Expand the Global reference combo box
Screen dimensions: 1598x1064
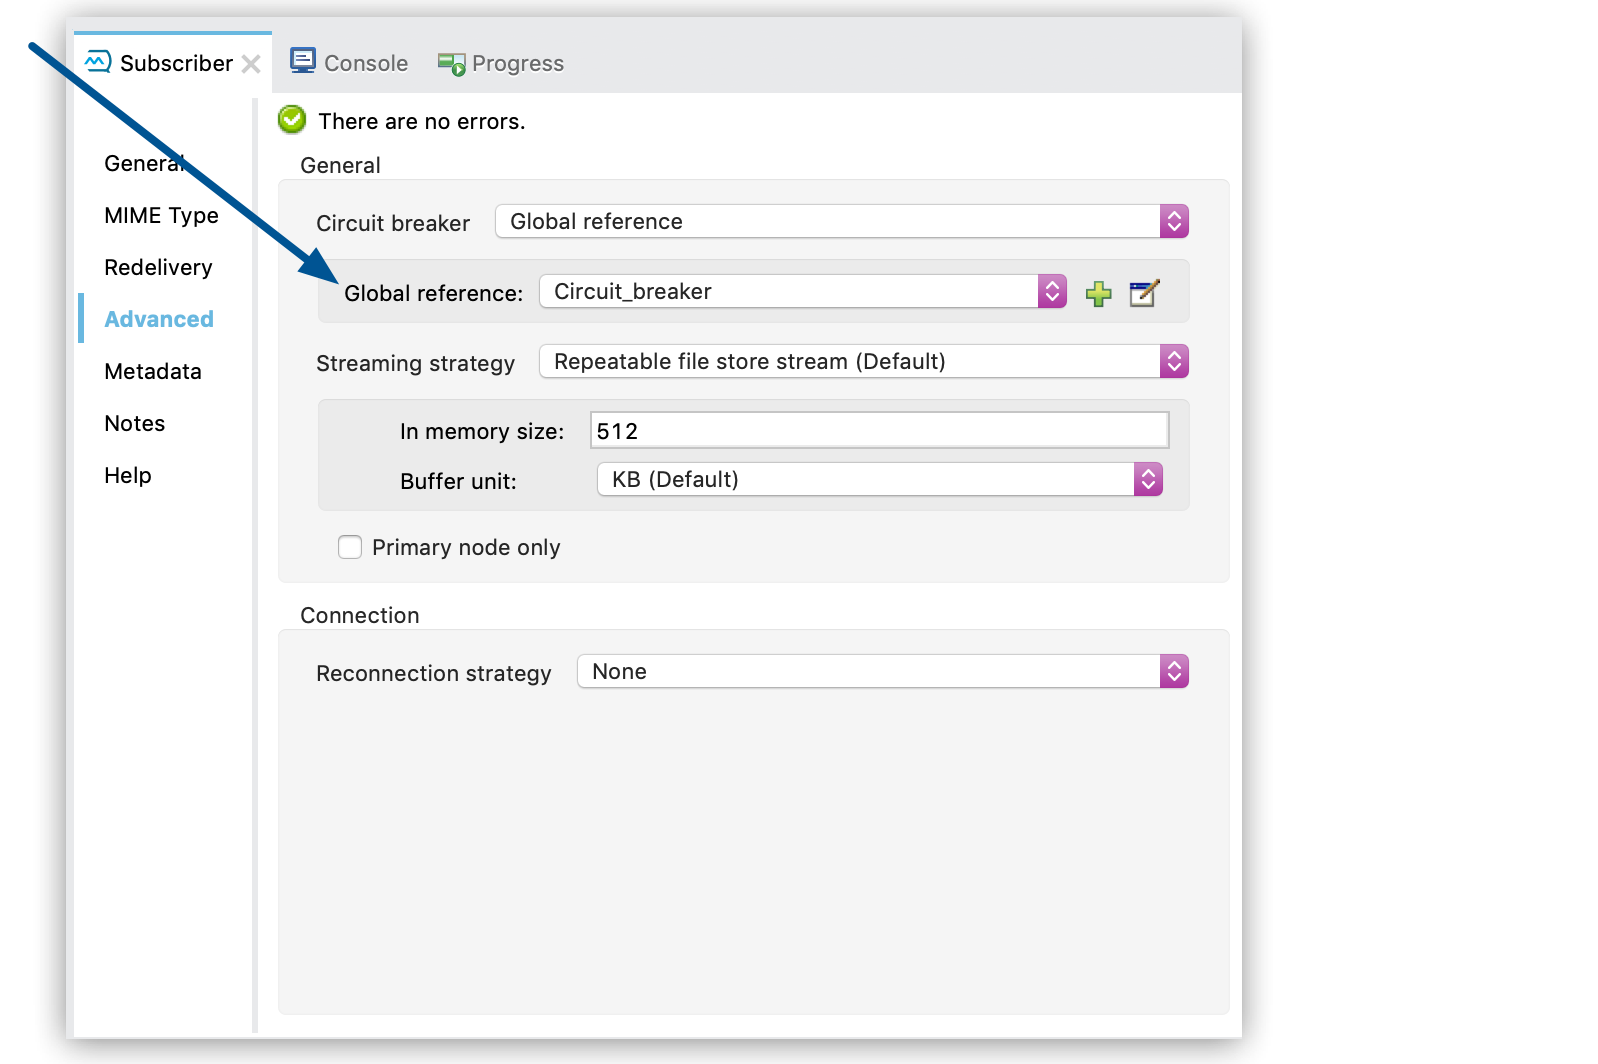point(1052,291)
